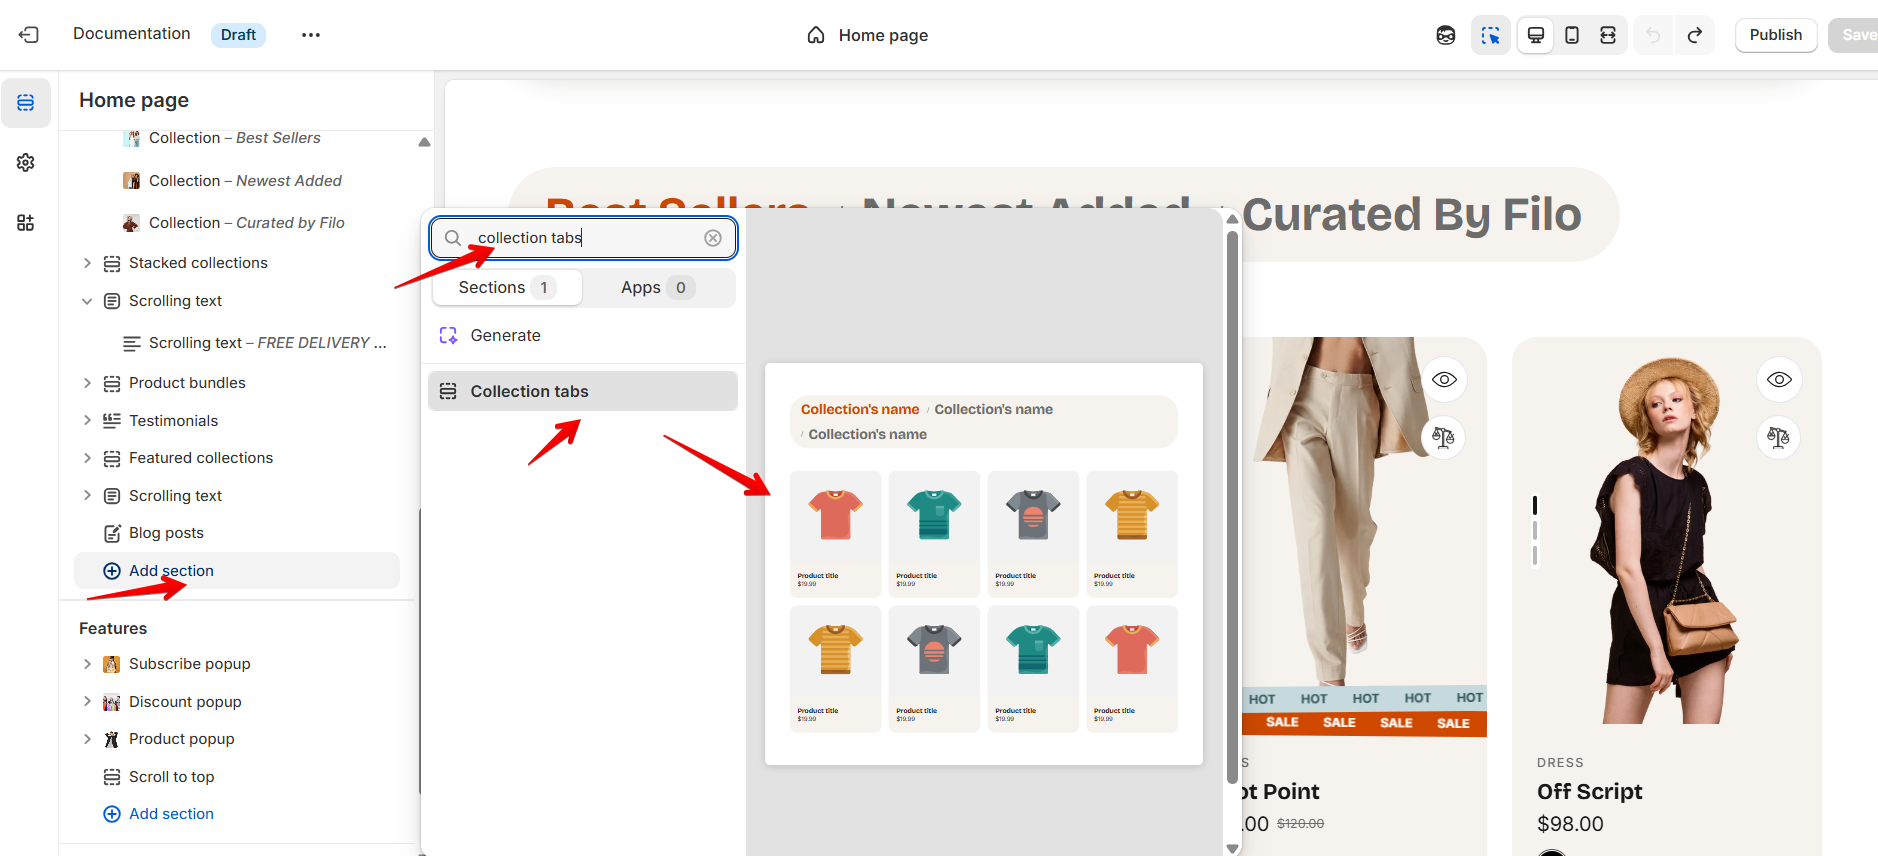Click the redo arrow icon
This screenshot has width=1878, height=856.
pos(1695,35)
